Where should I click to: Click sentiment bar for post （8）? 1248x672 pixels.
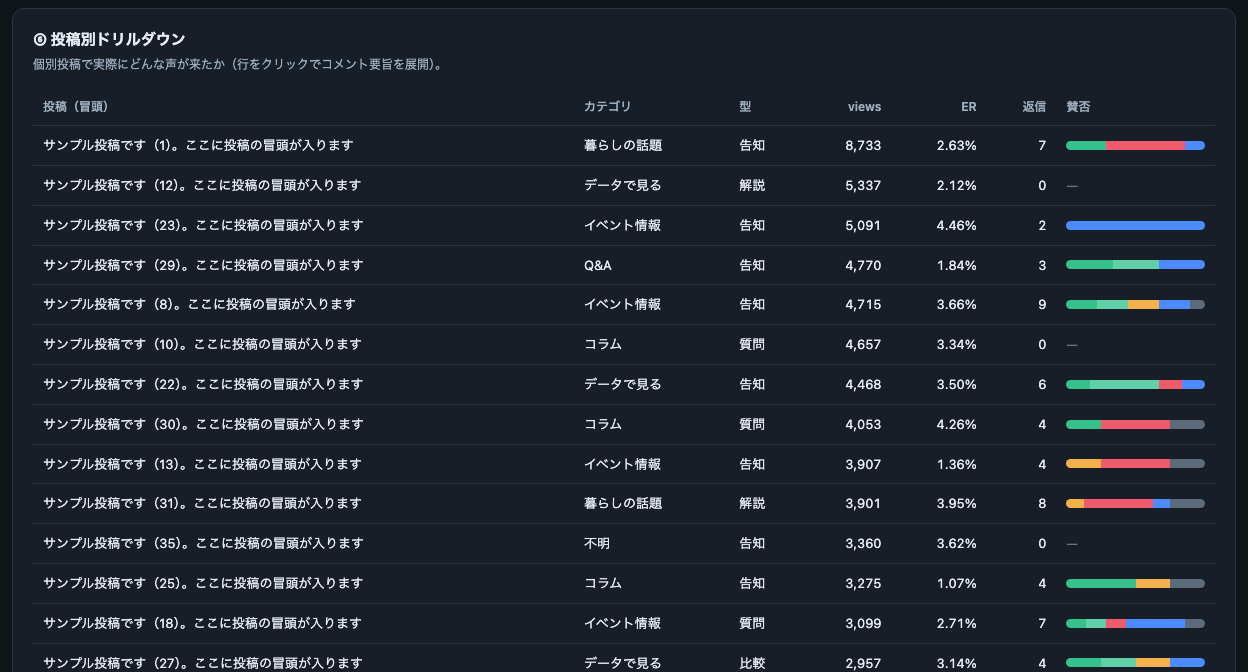(x=1135, y=305)
